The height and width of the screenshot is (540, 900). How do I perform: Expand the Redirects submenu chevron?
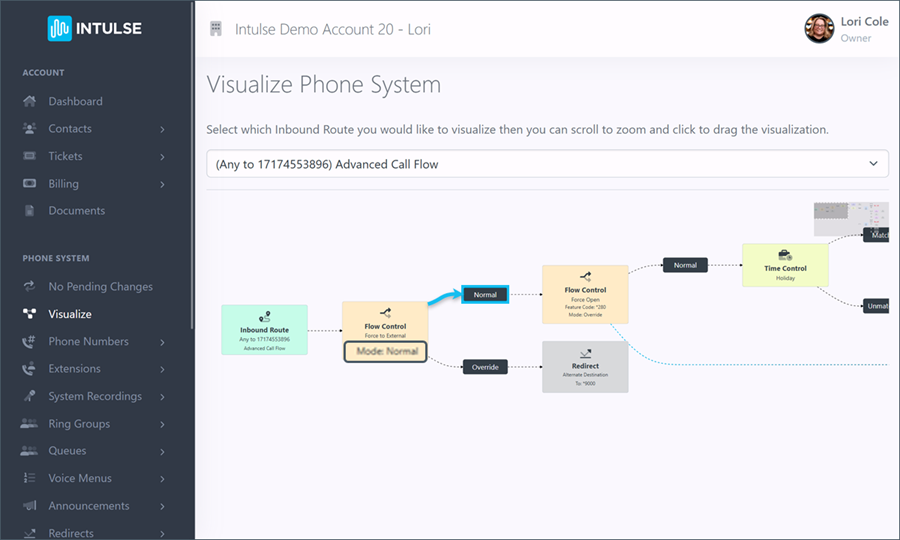[162, 534]
